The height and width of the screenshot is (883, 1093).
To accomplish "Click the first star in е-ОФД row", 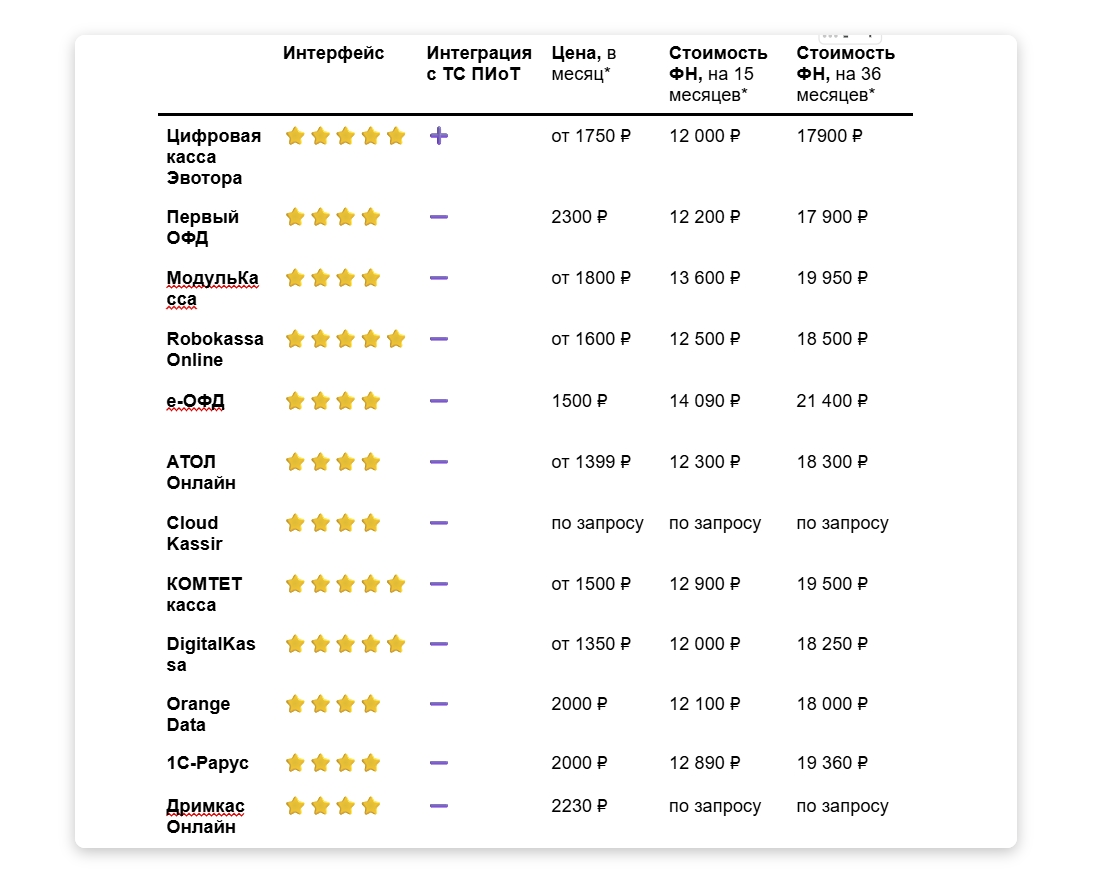I will coord(295,401).
